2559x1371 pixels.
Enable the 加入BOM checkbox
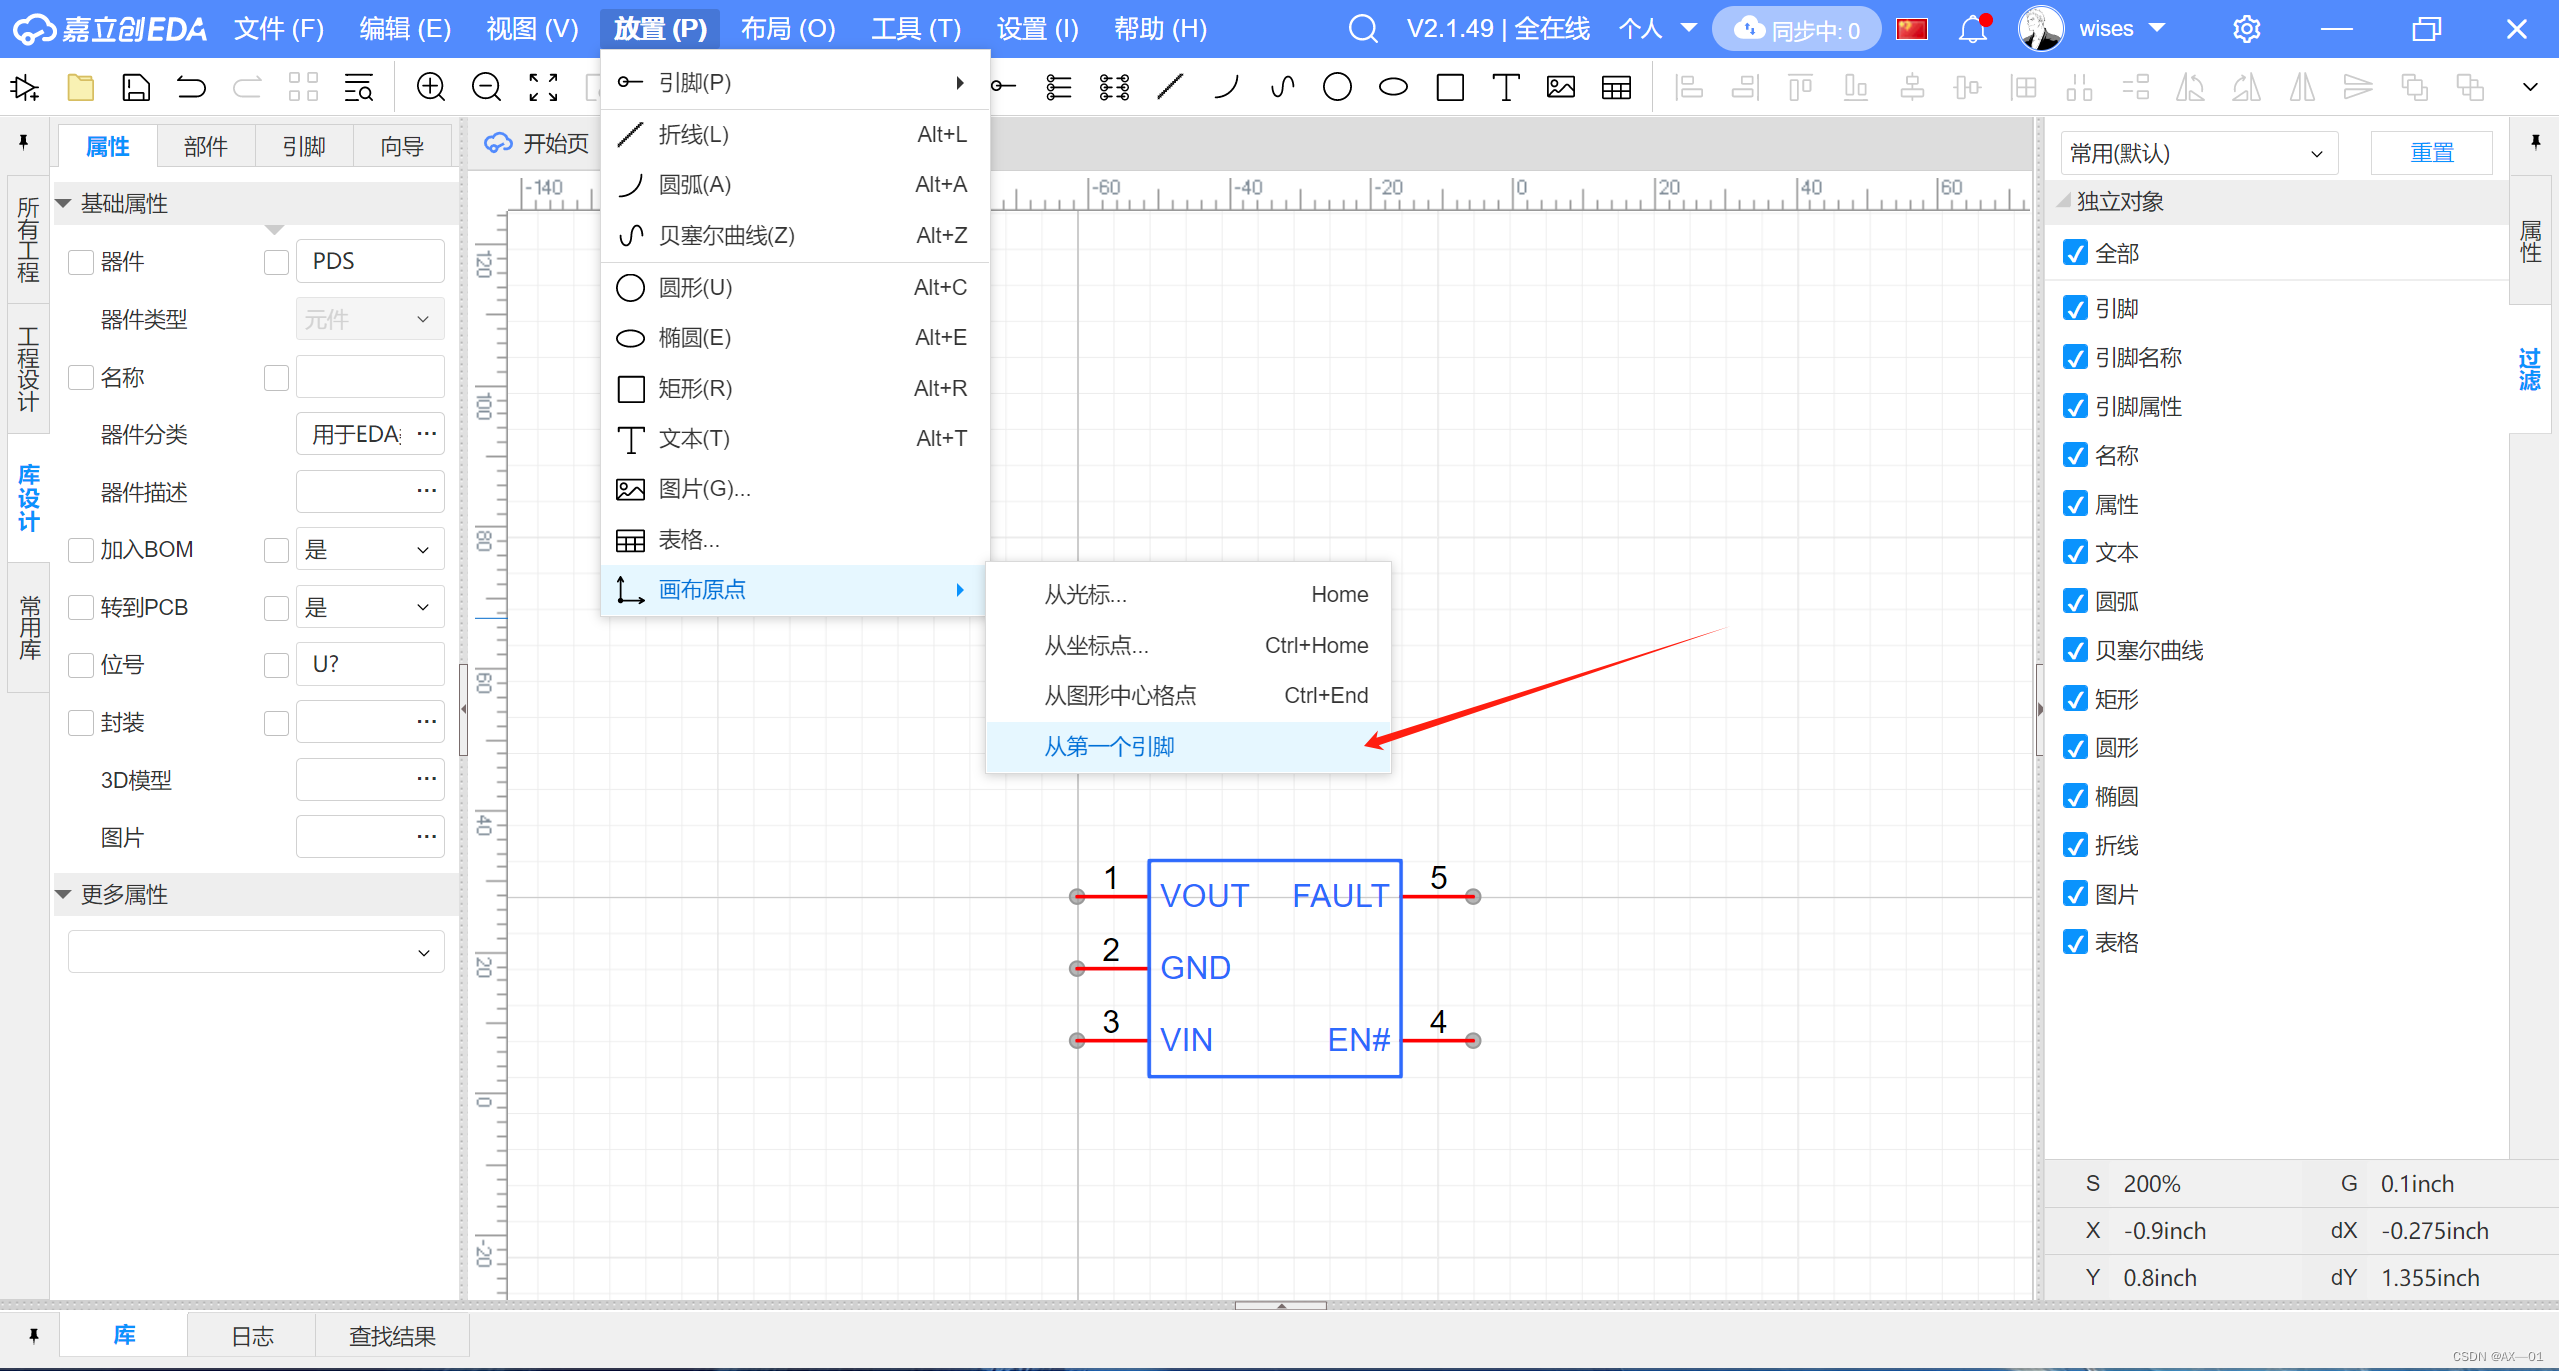[x=81, y=550]
